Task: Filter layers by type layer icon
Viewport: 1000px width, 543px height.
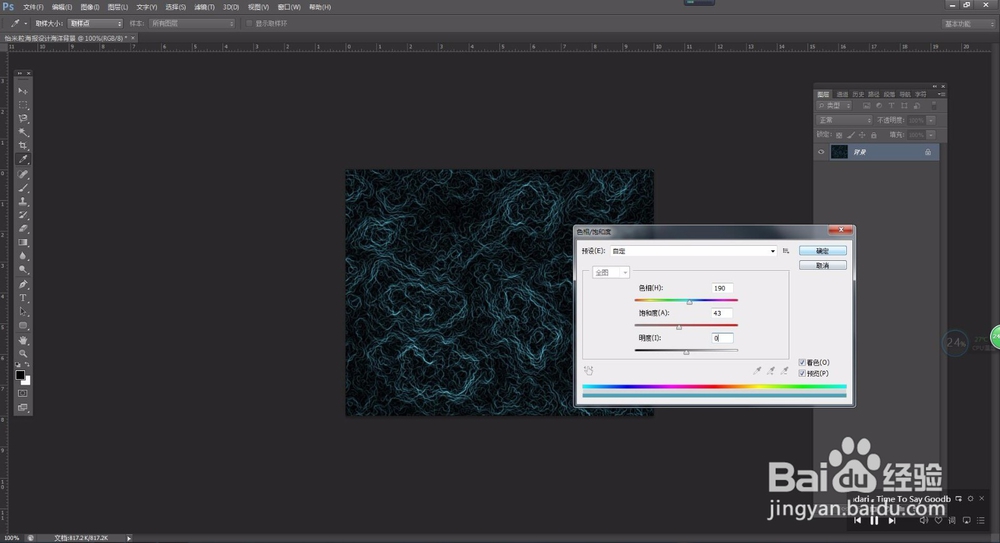Action: 891,106
